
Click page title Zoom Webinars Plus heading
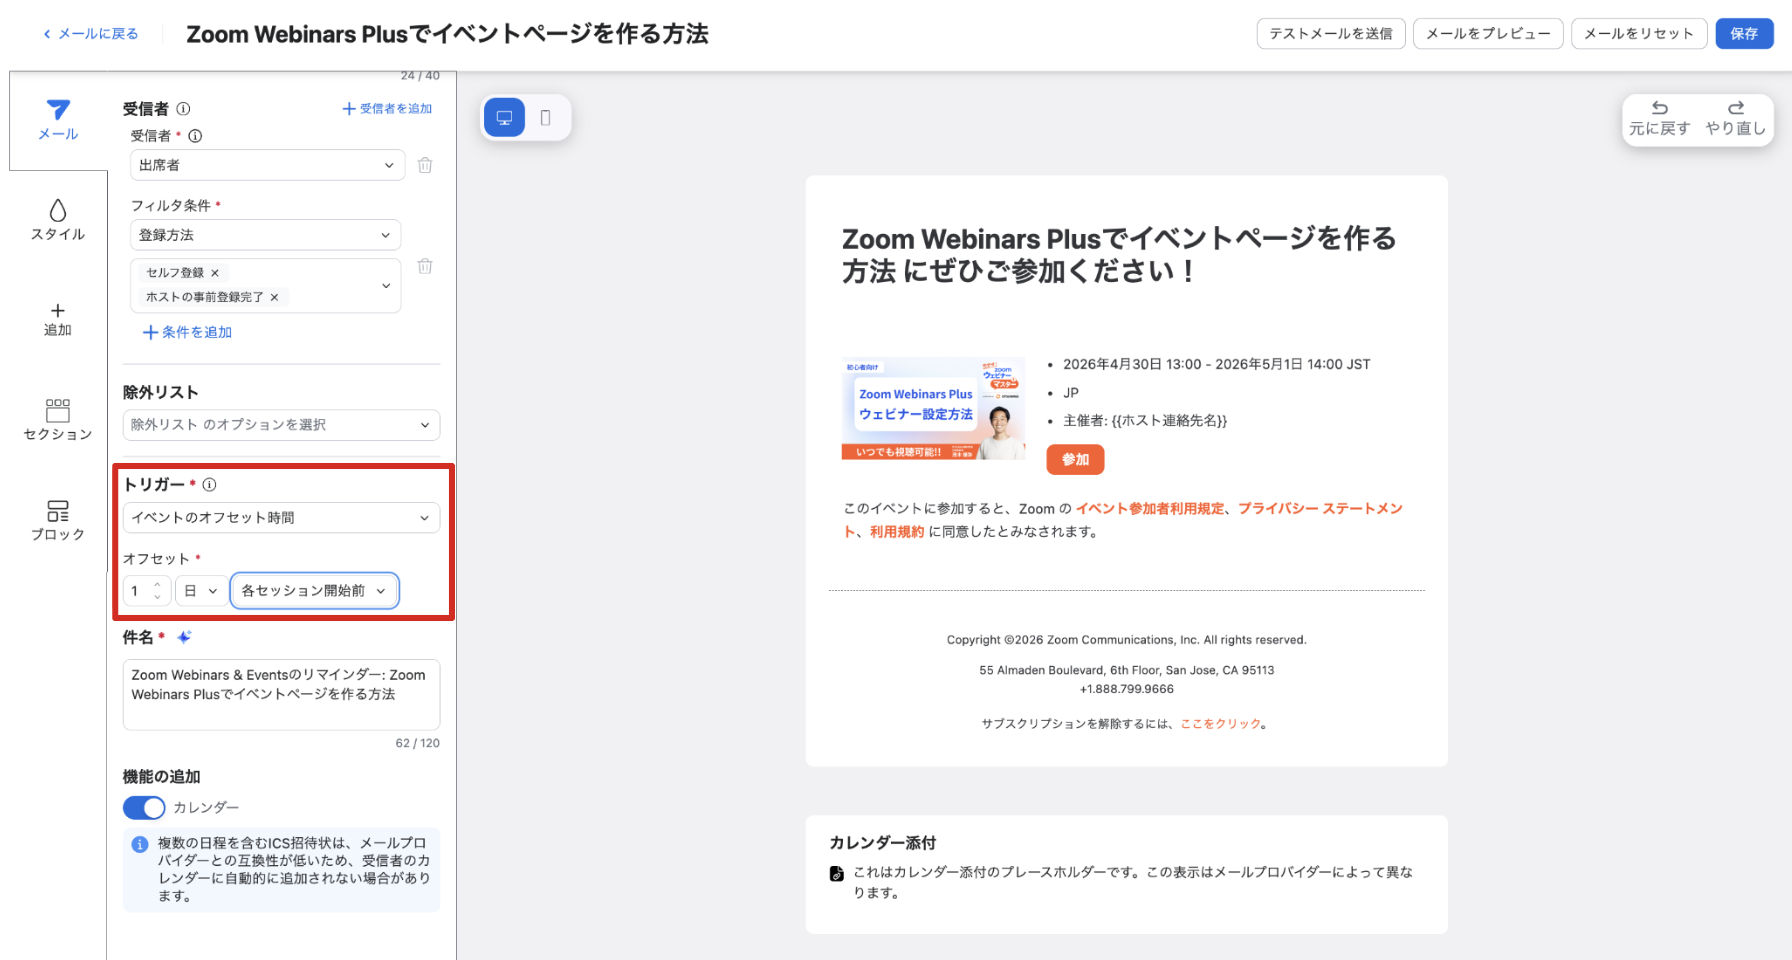[447, 34]
